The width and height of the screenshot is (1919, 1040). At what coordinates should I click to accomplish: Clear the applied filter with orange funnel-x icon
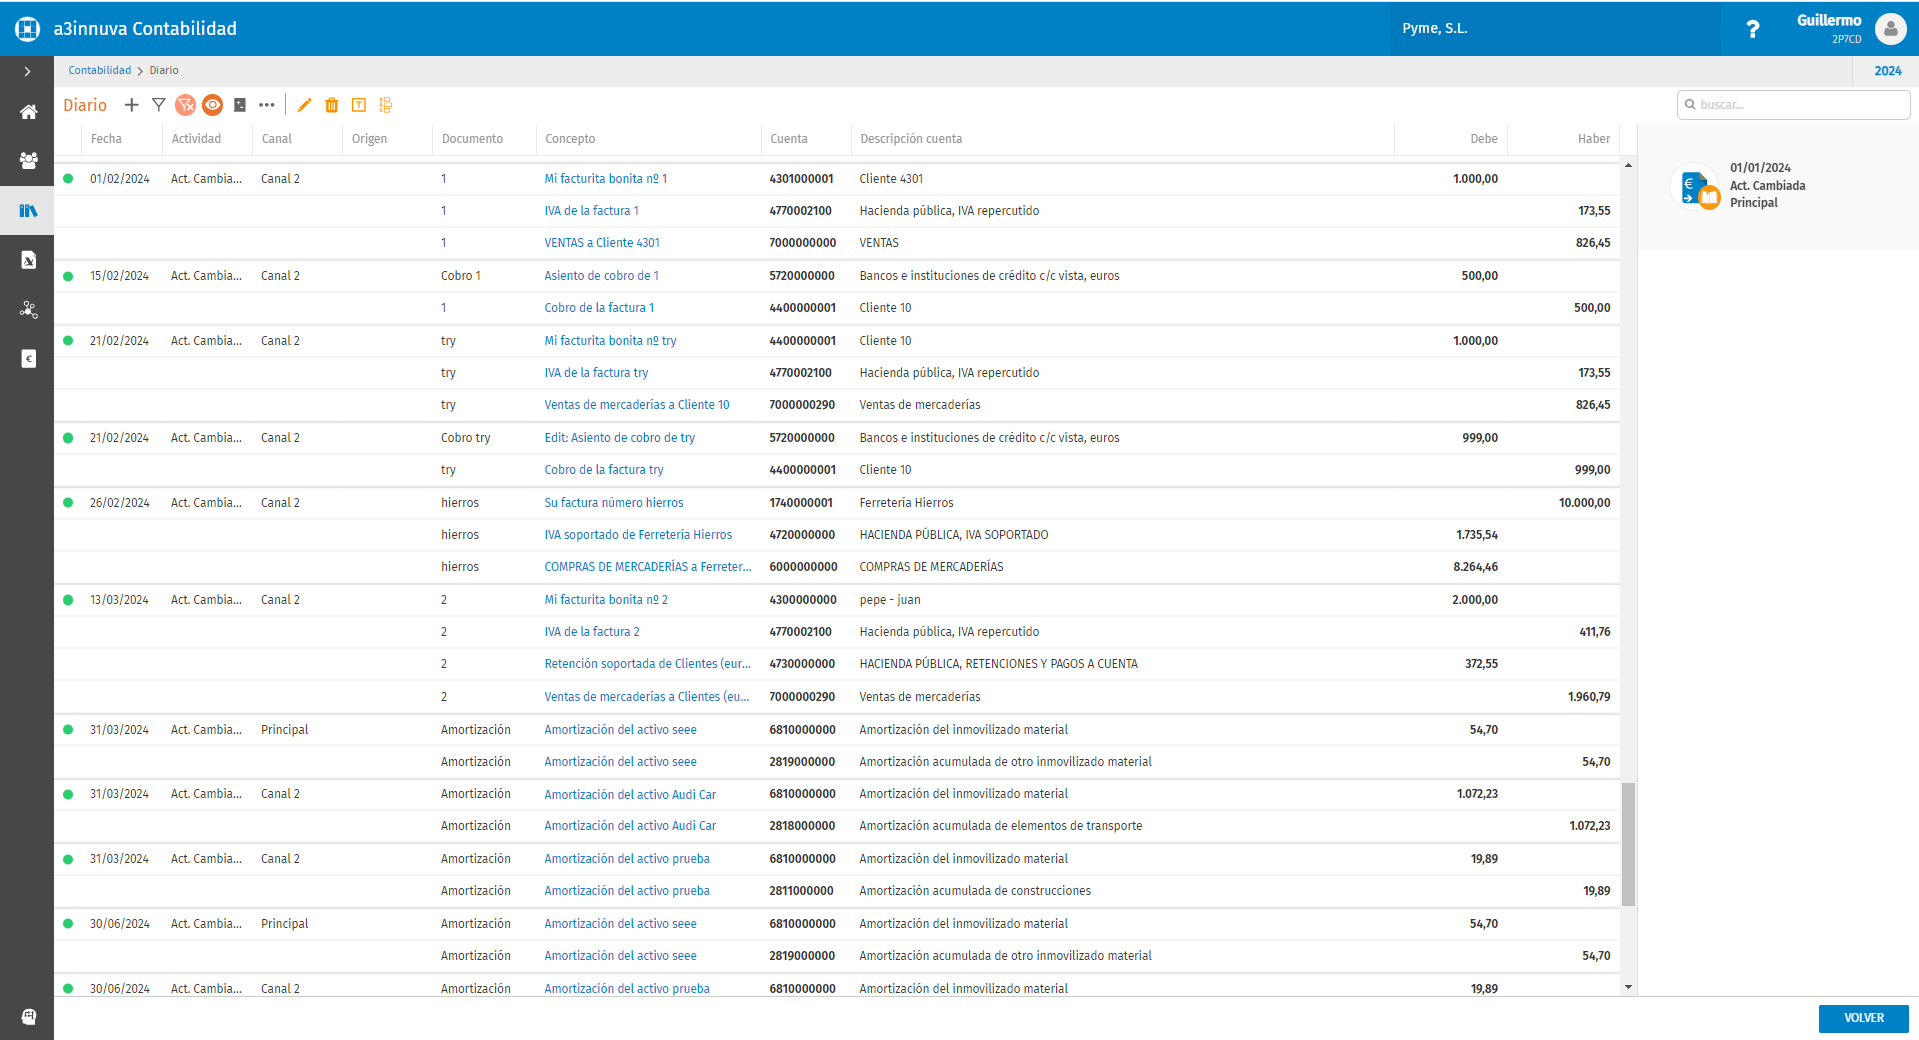click(185, 105)
